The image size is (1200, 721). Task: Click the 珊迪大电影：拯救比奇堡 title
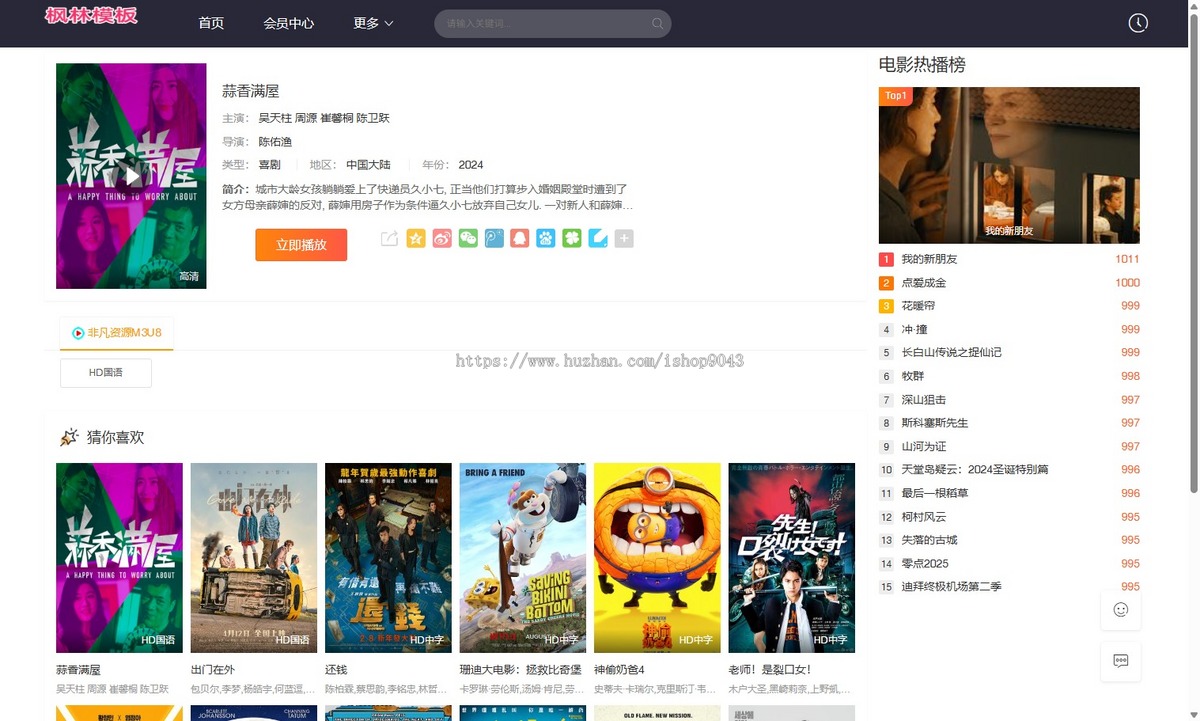pos(523,670)
